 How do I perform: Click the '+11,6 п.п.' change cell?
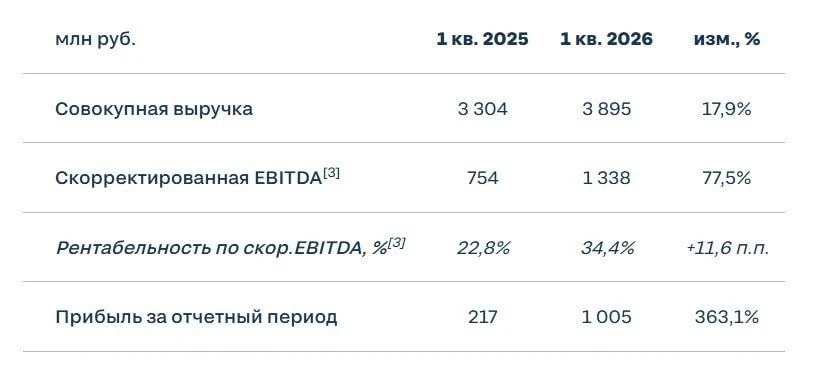[x=727, y=249]
